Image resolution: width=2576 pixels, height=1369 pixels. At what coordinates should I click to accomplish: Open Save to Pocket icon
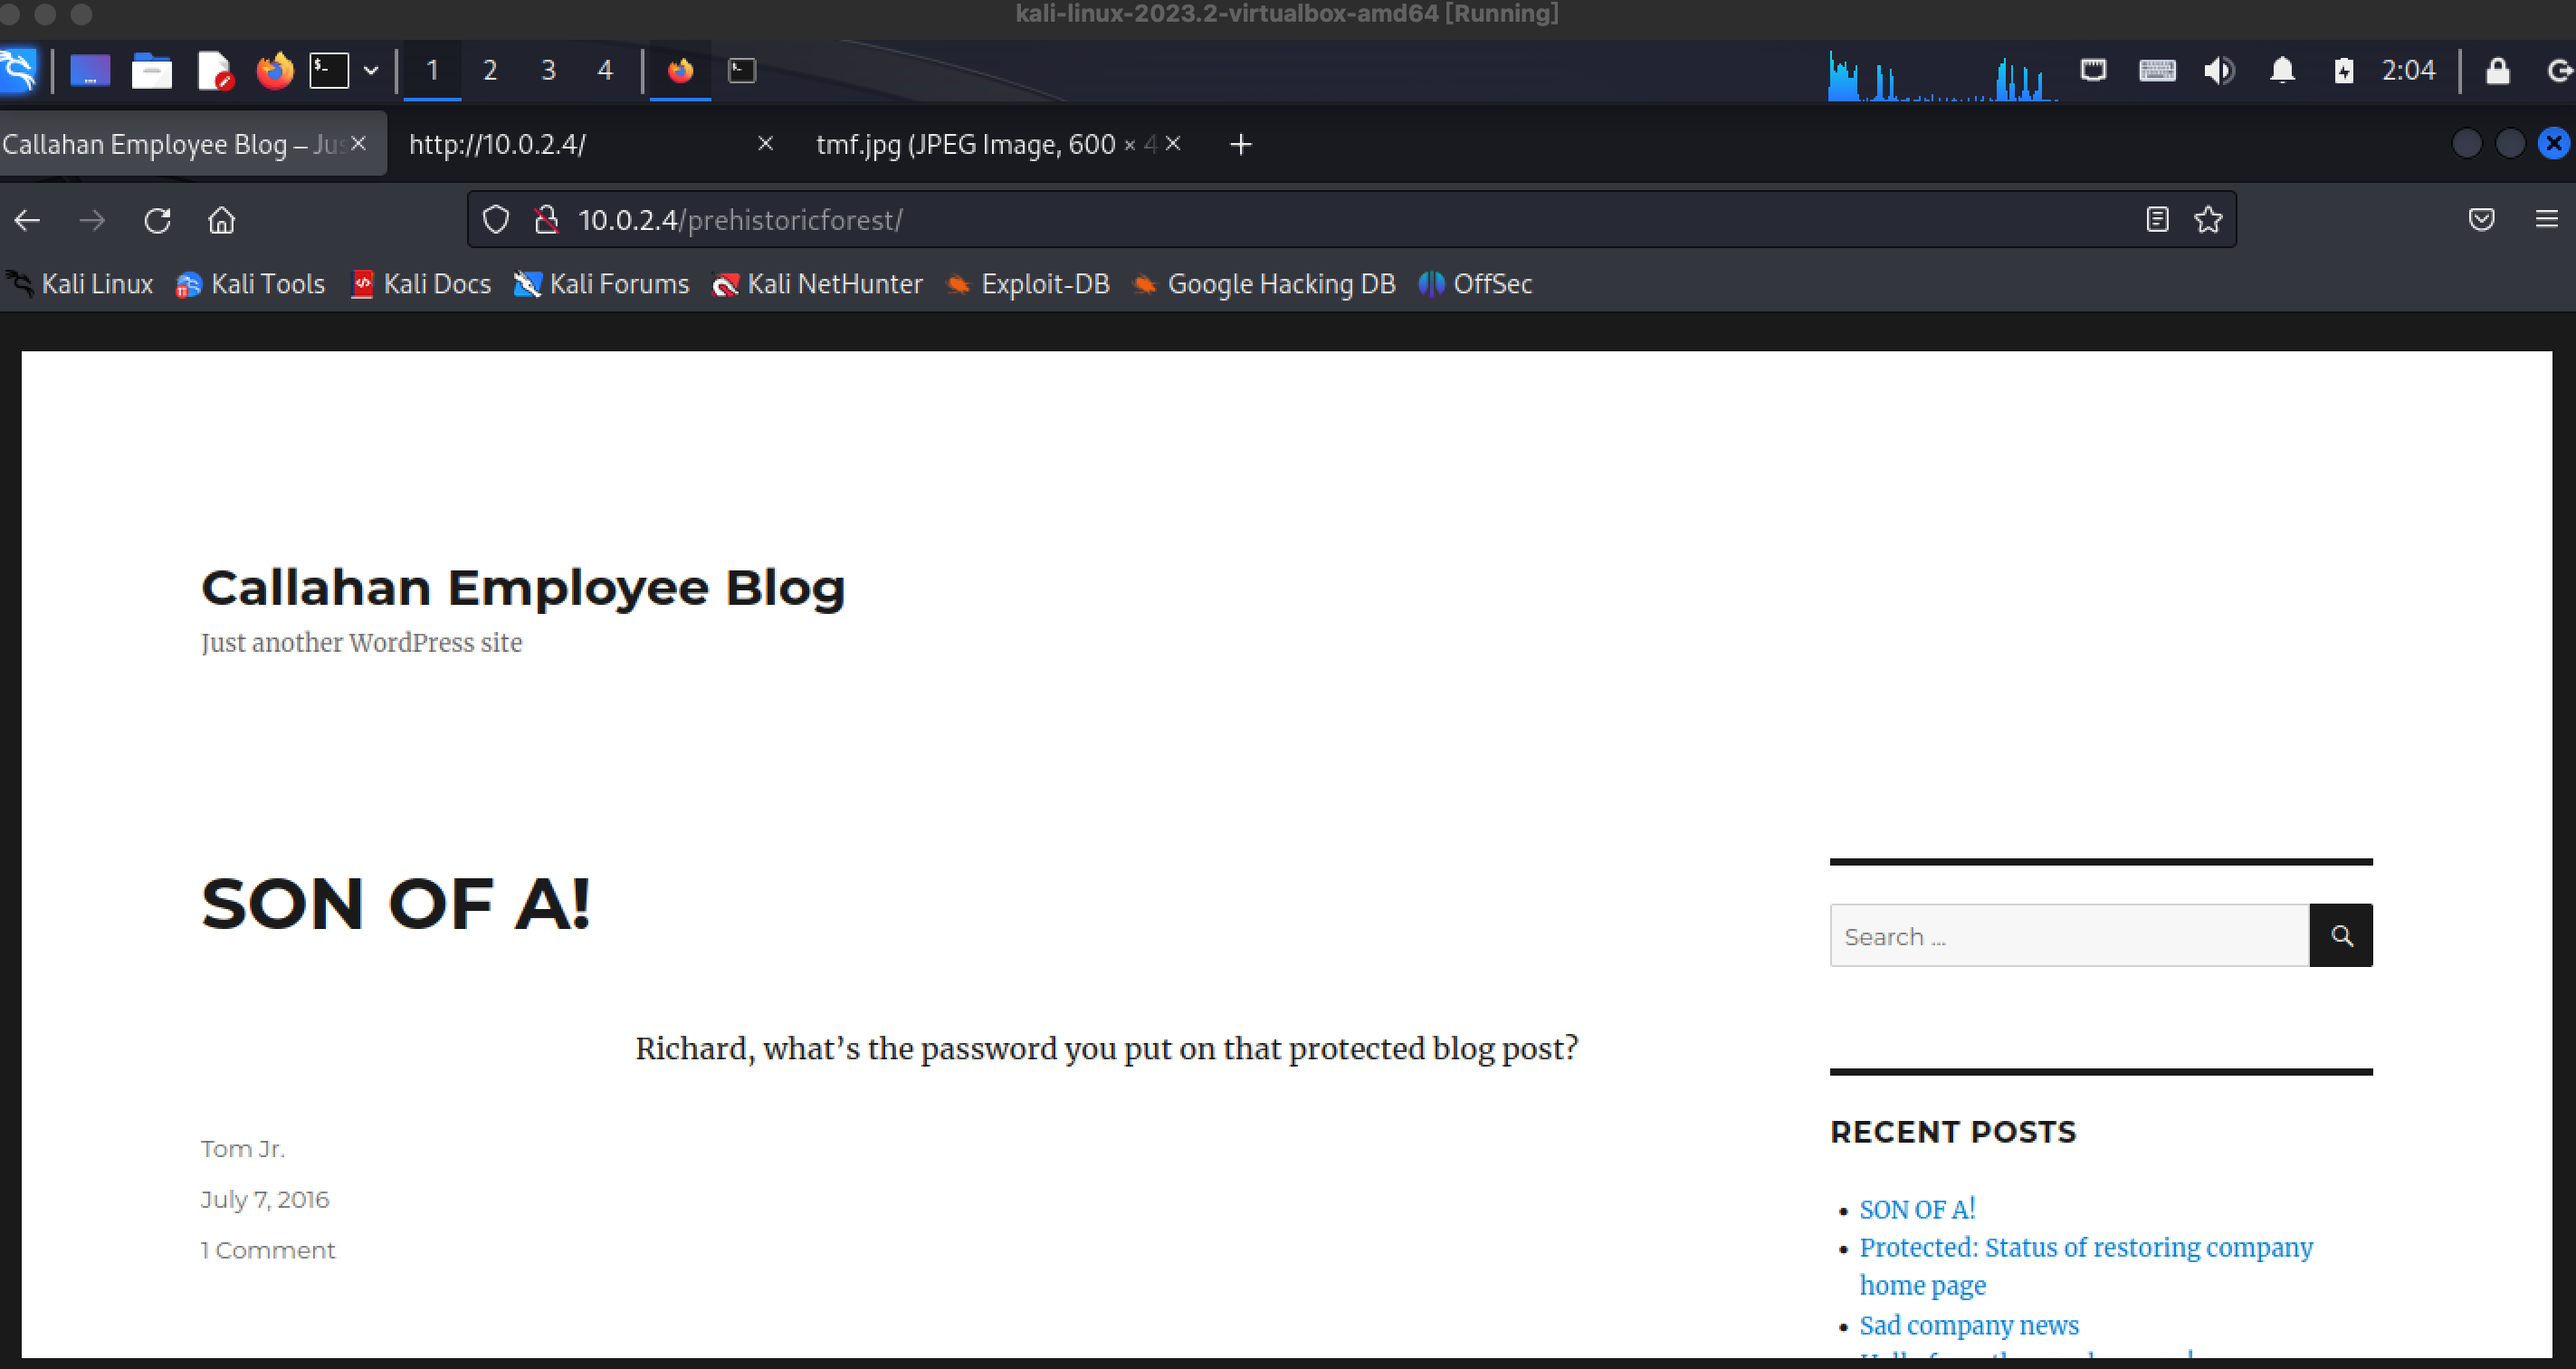[x=2481, y=220]
